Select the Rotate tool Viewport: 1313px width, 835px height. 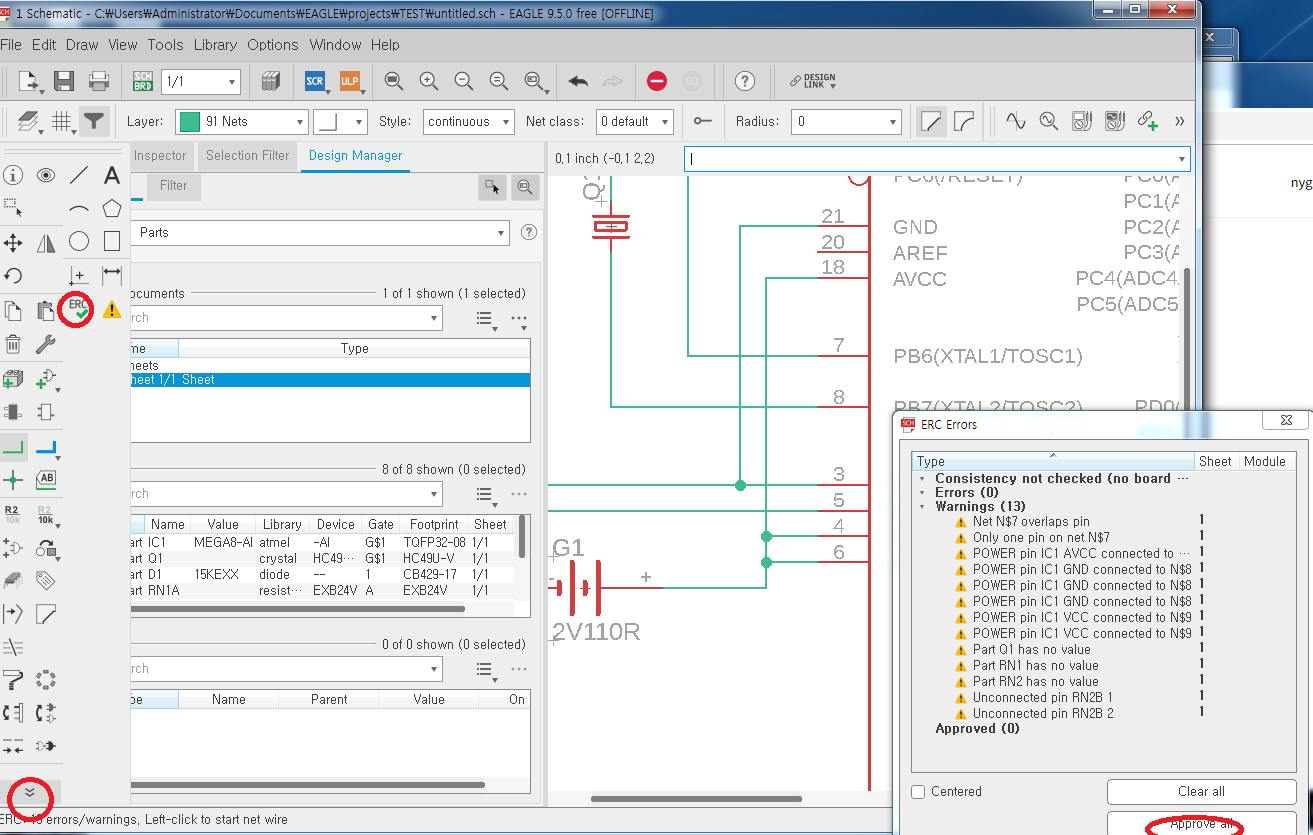pyautogui.click(x=13, y=276)
